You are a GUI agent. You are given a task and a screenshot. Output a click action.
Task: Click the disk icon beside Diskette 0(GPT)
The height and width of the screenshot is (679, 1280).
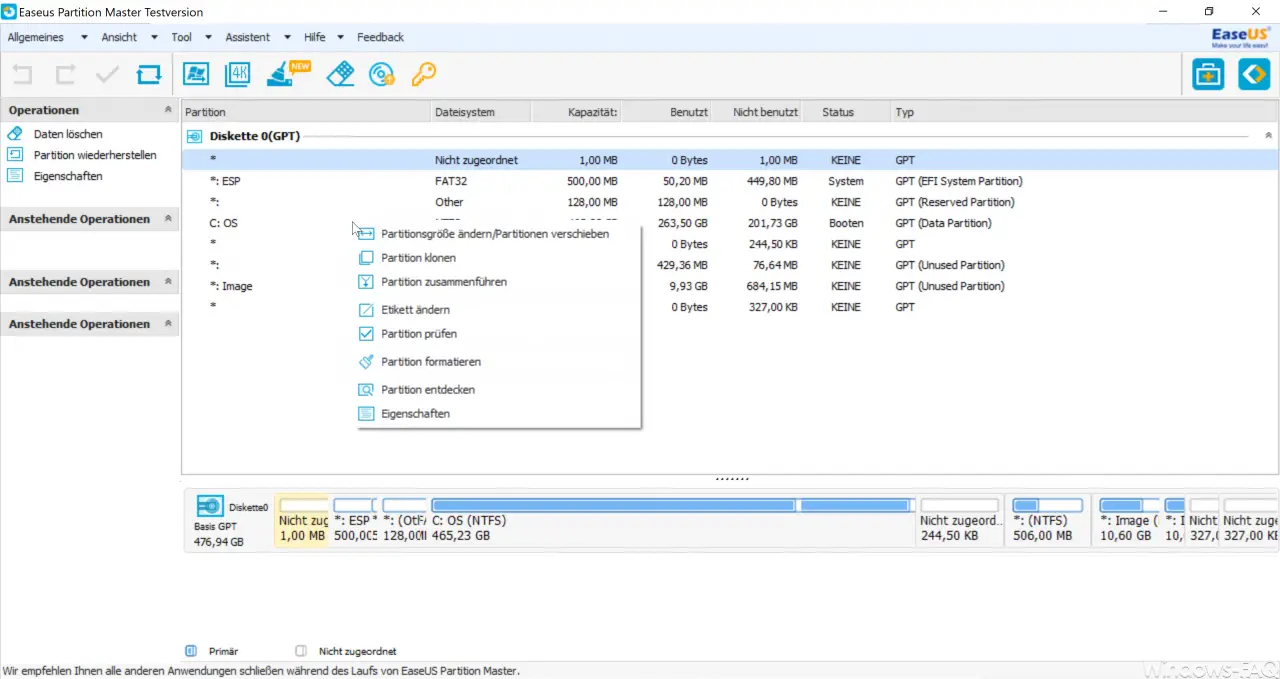195,136
